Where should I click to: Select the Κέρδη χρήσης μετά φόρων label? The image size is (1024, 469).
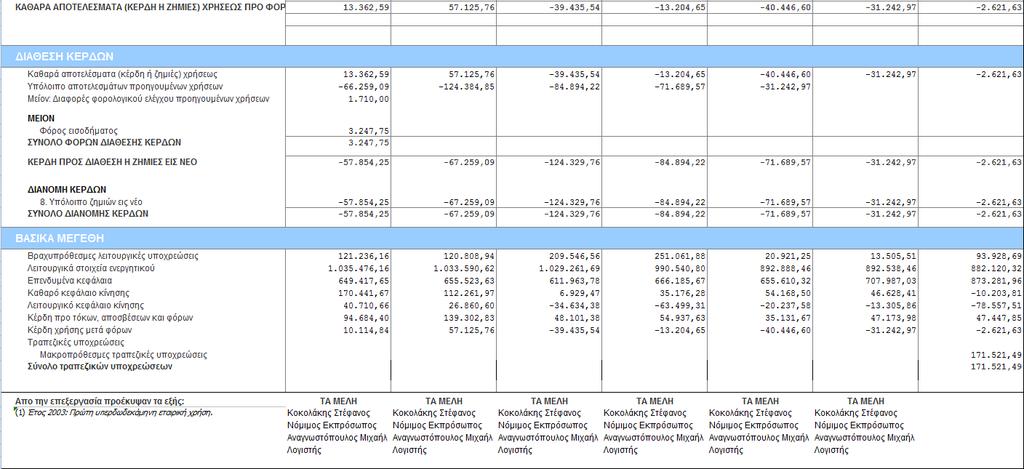(x=82, y=330)
